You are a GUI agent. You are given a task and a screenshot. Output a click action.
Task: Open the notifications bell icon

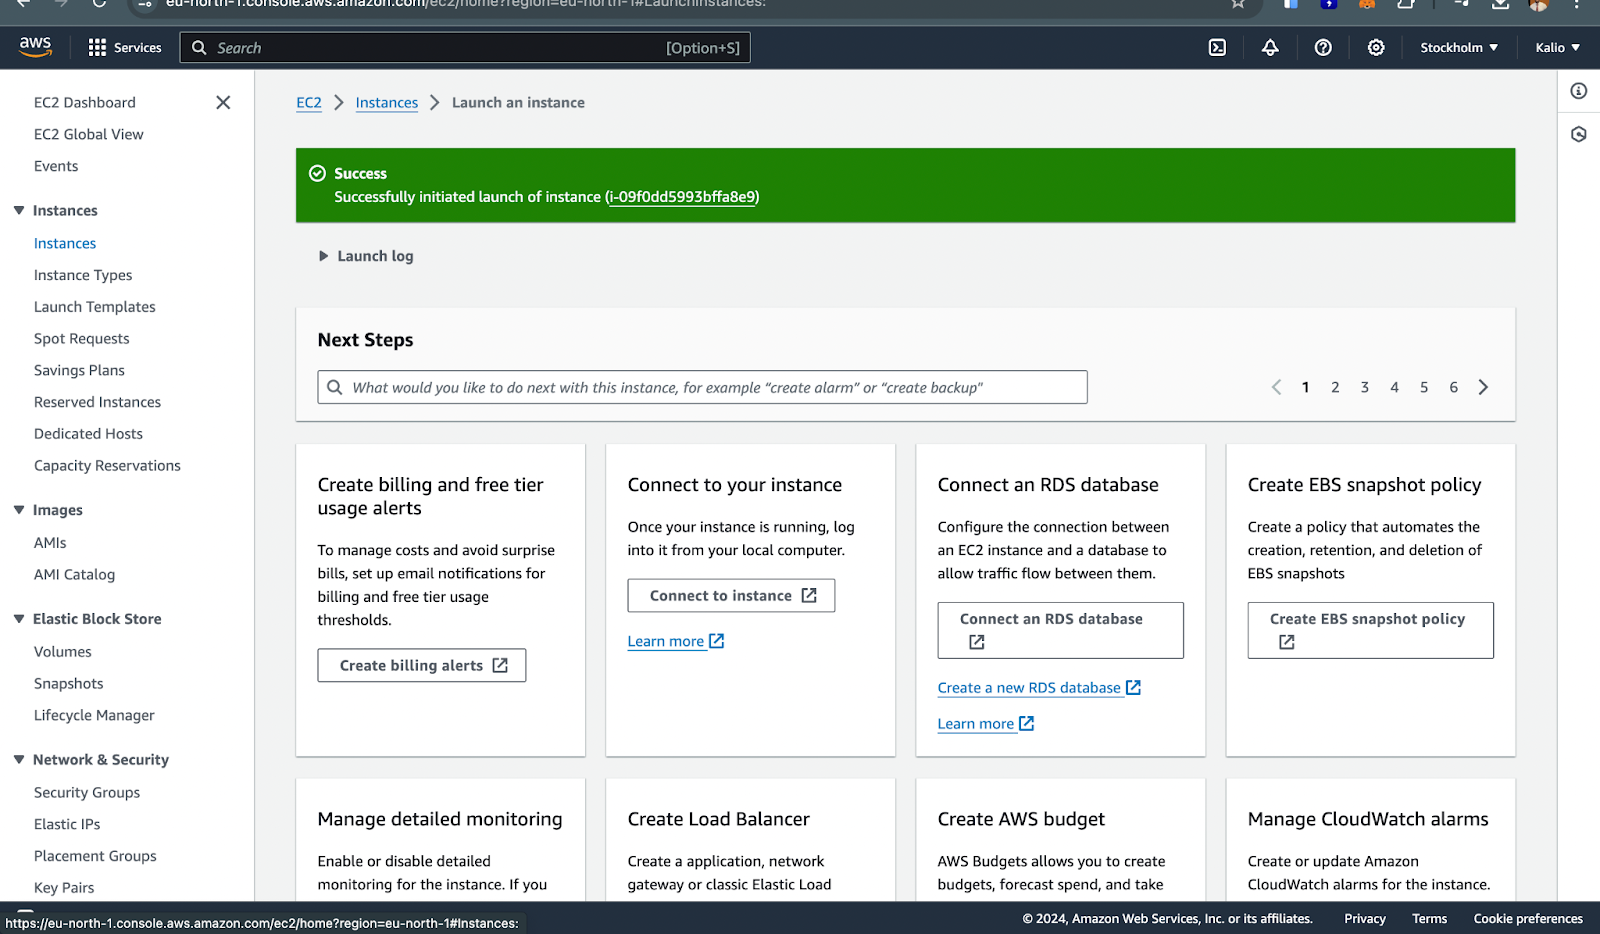(x=1270, y=48)
